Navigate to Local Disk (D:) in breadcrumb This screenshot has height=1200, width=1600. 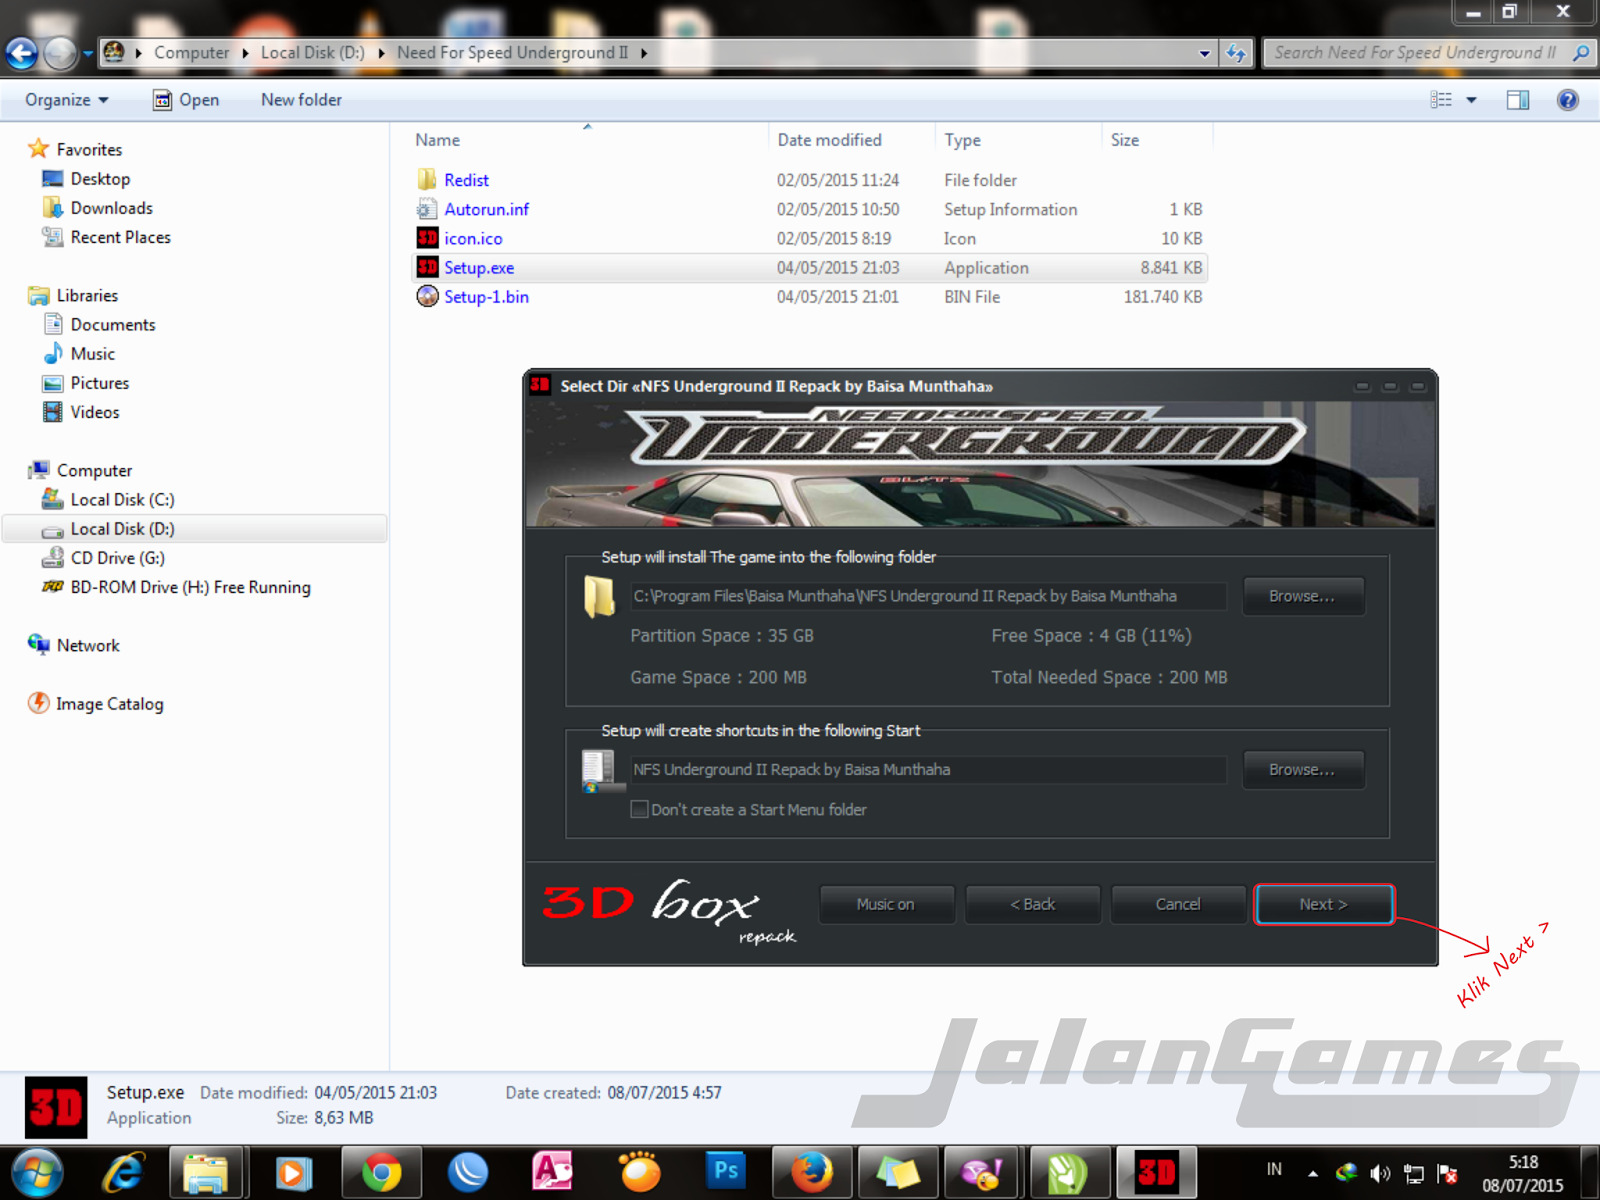(312, 53)
